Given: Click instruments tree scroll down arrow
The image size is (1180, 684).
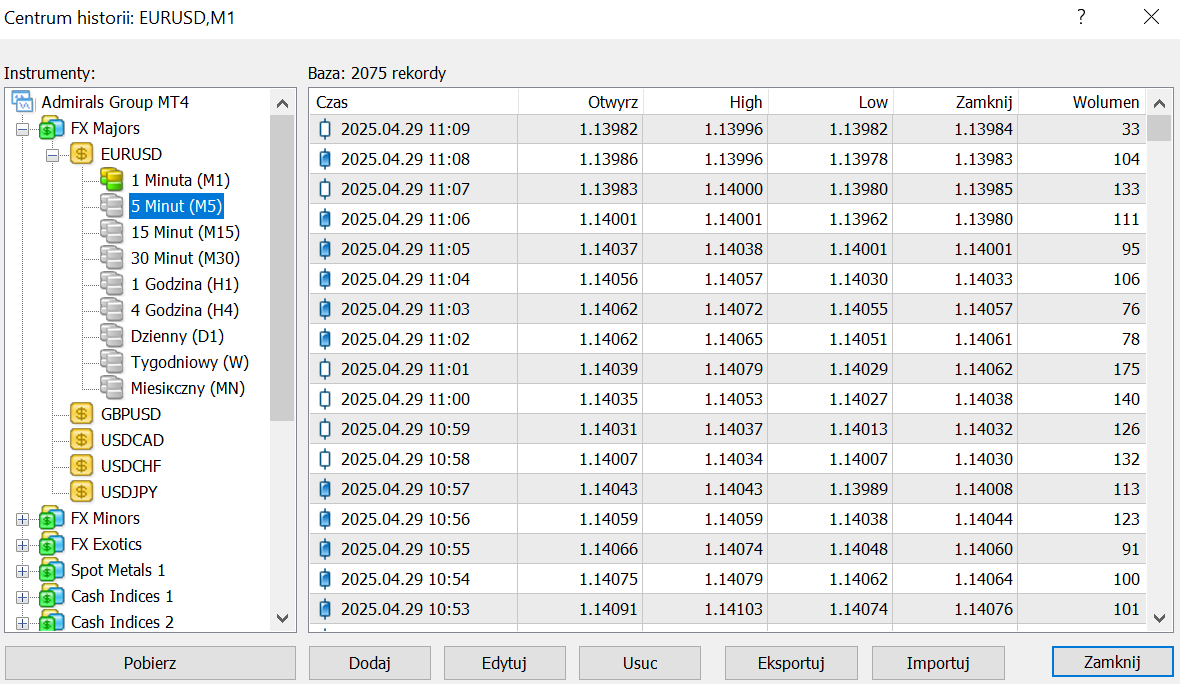Looking at the screenshot, I should click(282, 619).
